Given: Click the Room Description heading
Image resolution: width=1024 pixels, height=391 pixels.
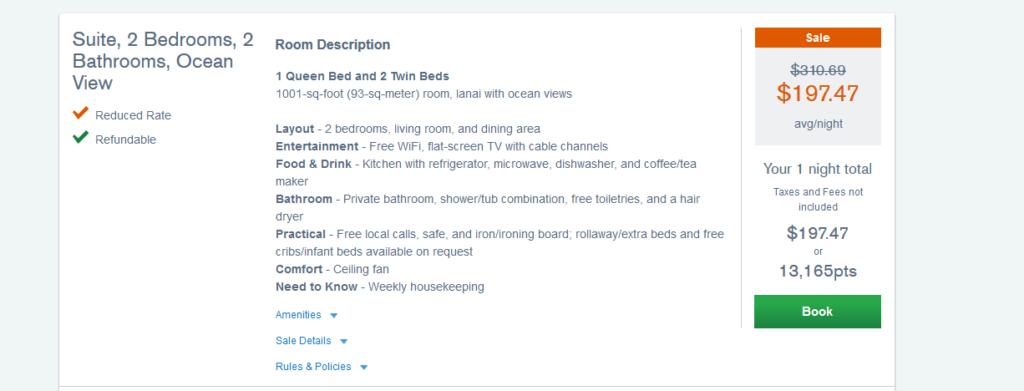Looking at the screenshot, I should click(332, 44).
